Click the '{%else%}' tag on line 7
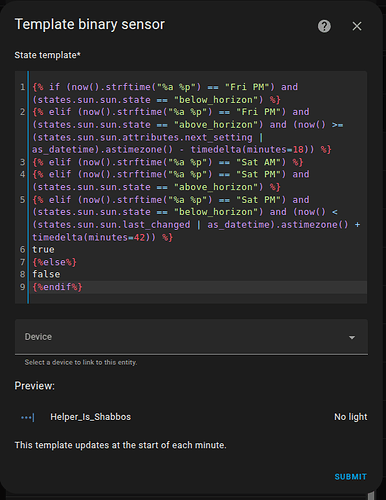This screenshot has height=500, width=386. pyautogui.click(x=54, y=262)
